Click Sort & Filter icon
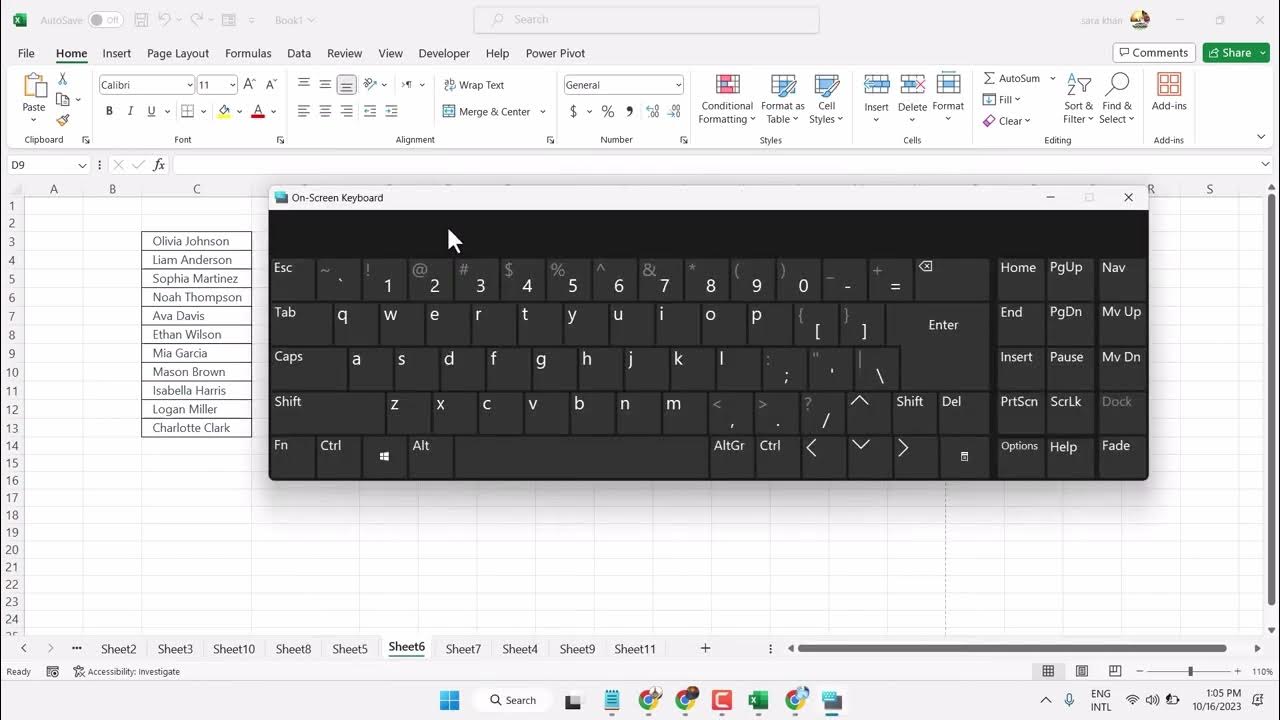 [1079, 85]
